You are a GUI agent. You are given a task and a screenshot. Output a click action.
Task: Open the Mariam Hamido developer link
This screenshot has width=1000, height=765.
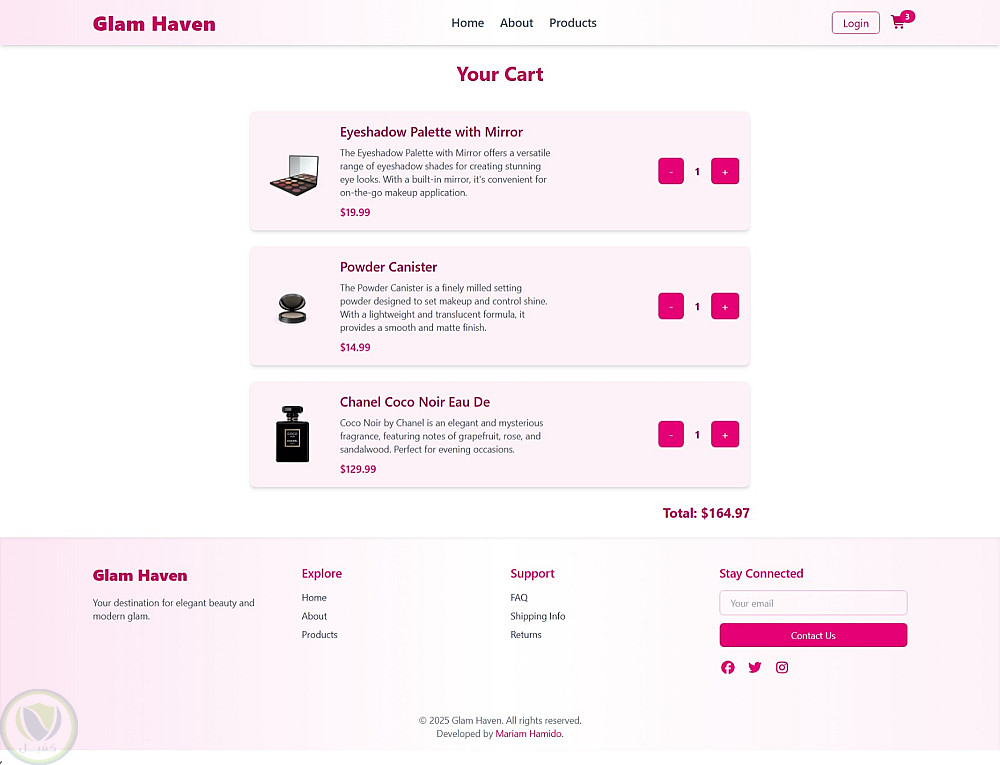pyautogui.click(x=528, y=734)
